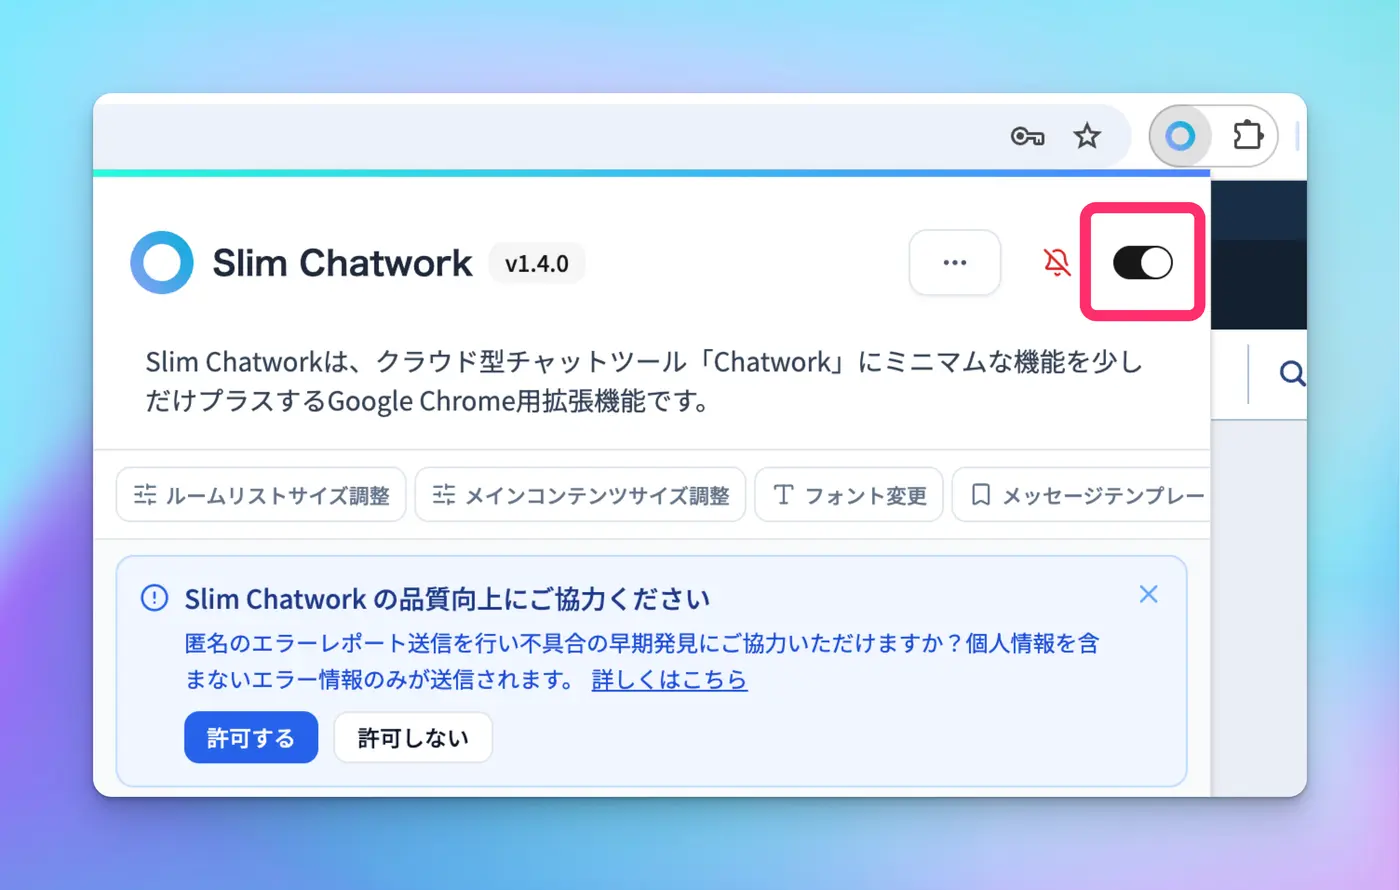The image size is (1400, 890).
Task: Select the フォント変更 tab
Action: tap(849, 495)
